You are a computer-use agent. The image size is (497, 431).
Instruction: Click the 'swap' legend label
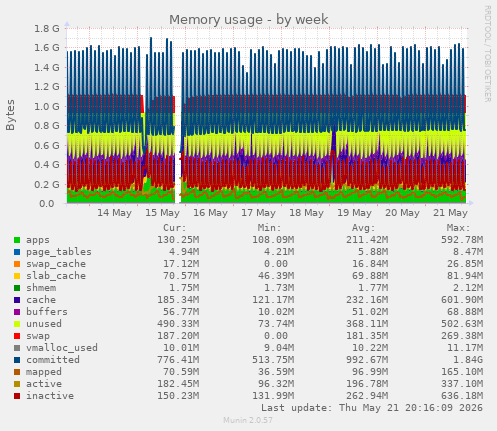38,336
